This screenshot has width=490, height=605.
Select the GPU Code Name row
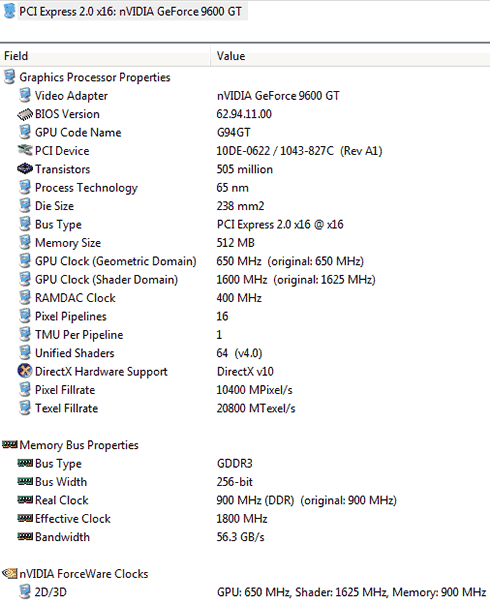pyautogui.click(x=245, y=132)
